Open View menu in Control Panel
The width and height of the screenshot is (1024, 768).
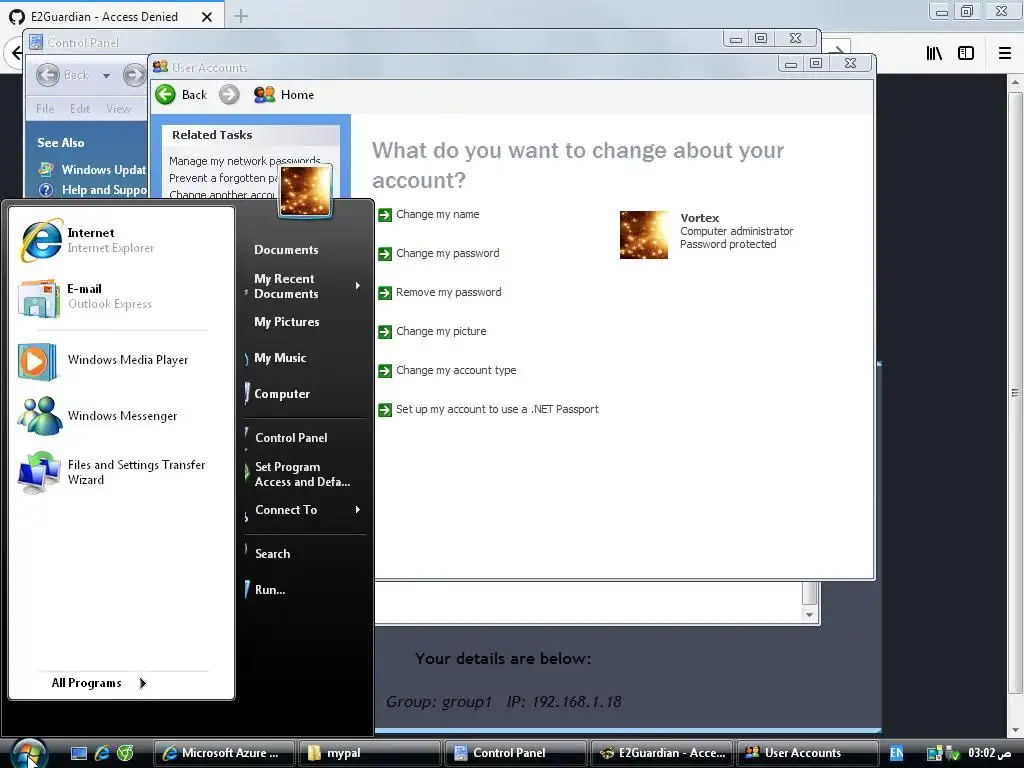coord(118,109)
